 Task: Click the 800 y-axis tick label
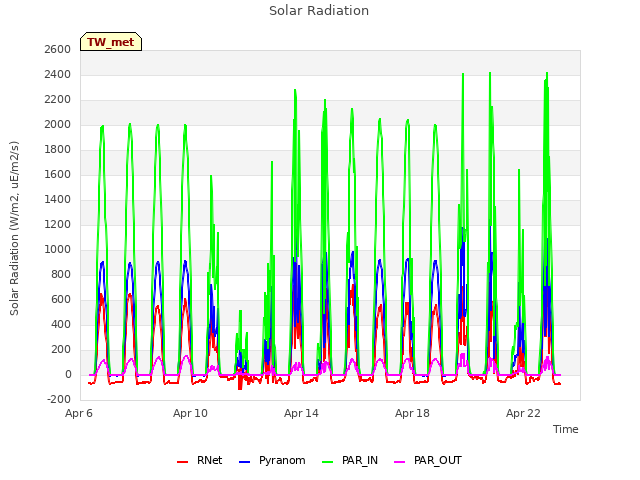(61, 275)
